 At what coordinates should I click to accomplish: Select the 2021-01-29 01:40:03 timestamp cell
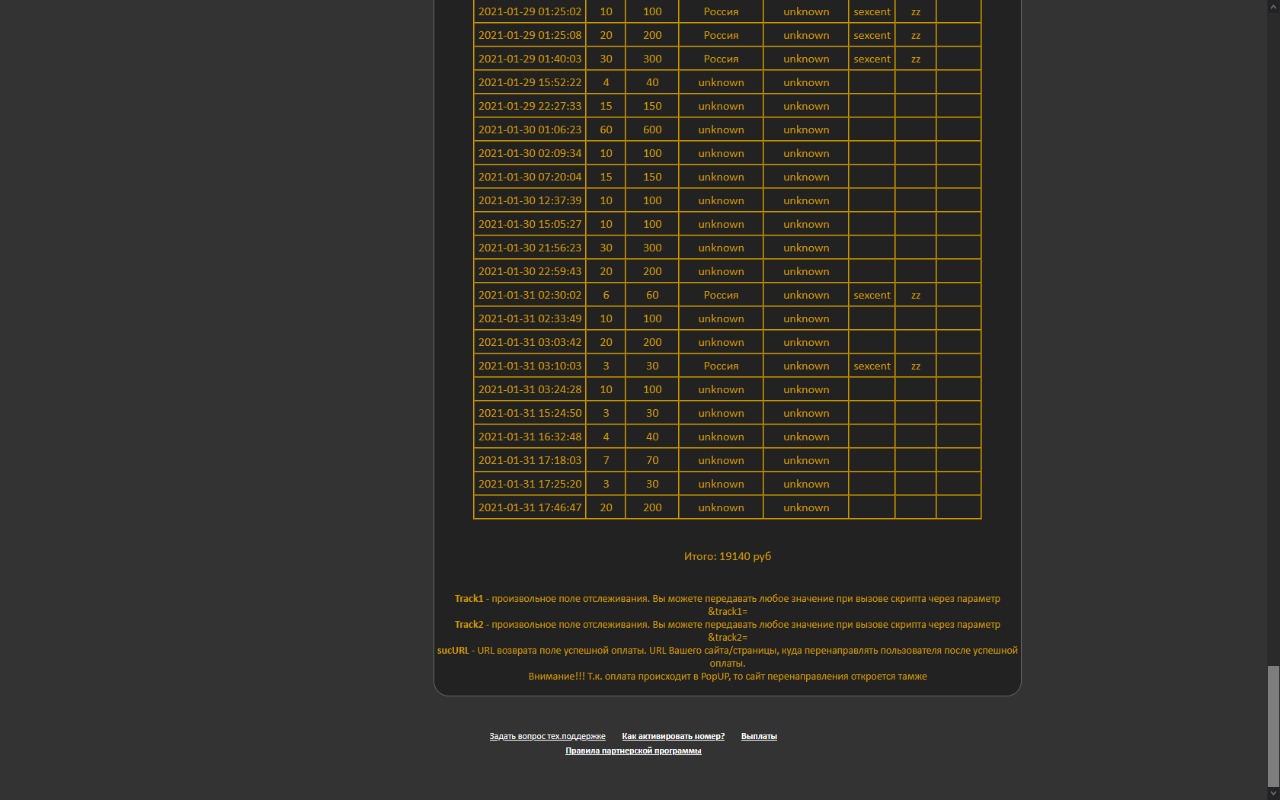coord(529,59)
